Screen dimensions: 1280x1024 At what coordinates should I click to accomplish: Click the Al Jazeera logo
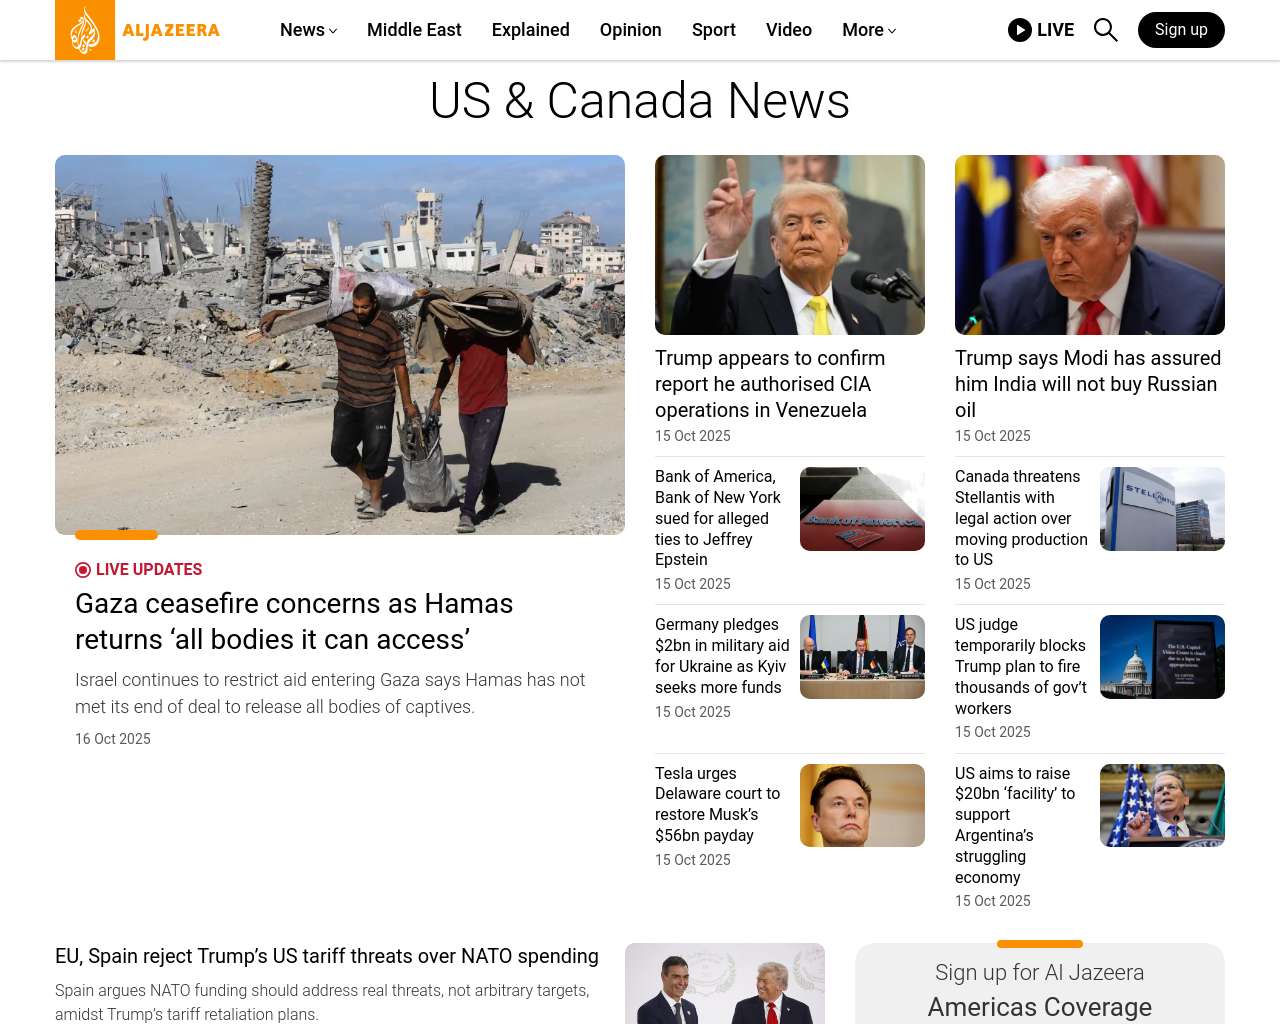click(x=137, y=30)
